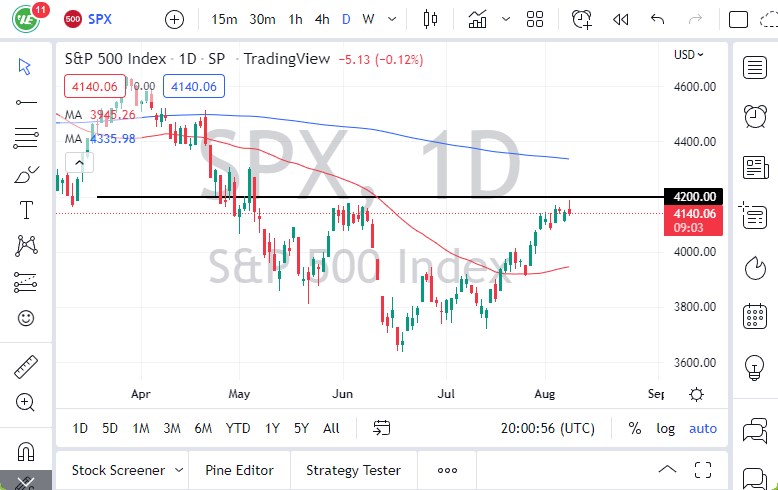
Task: Toggle the percent scale
Action: click(x=634, y=428)
